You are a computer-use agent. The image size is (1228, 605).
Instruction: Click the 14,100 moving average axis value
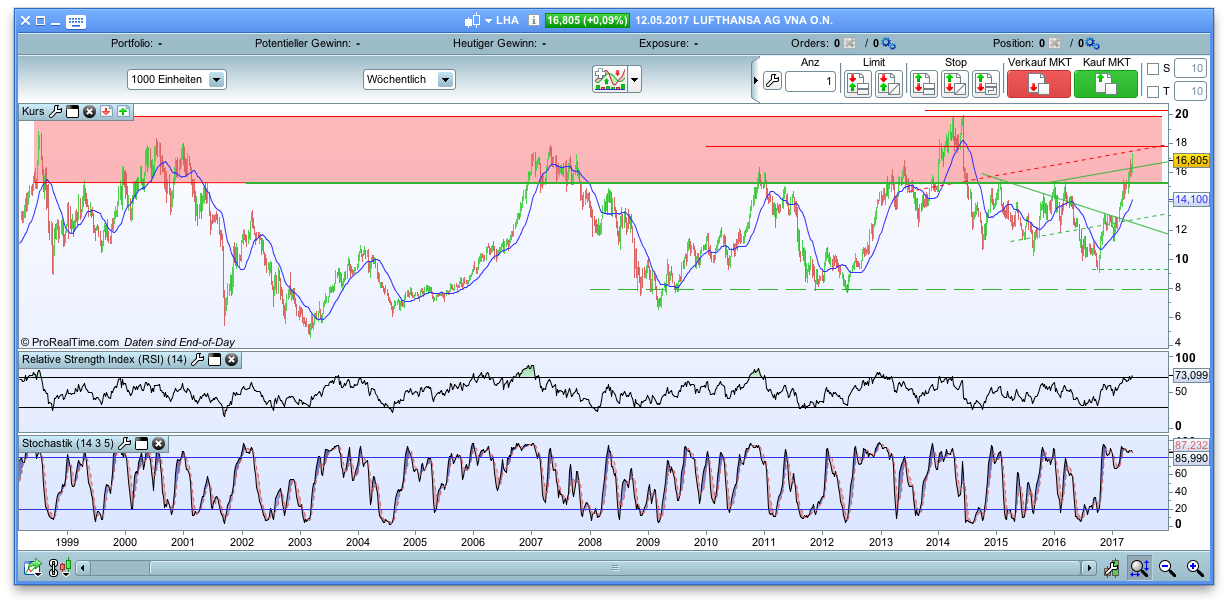[x=1191, y=200]
